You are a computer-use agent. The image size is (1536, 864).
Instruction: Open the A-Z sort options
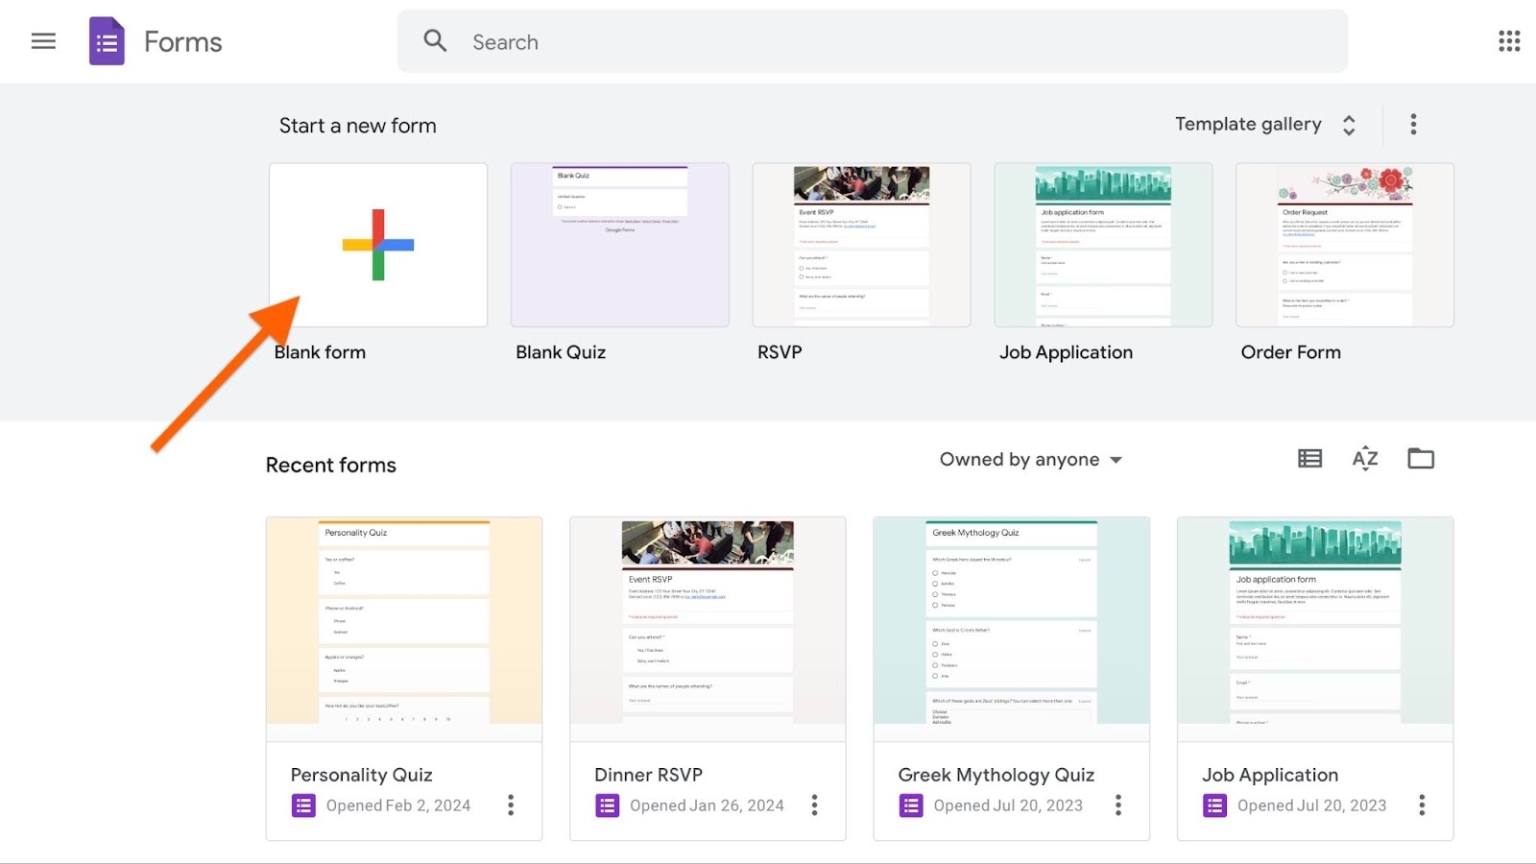tap(1365, 459)
